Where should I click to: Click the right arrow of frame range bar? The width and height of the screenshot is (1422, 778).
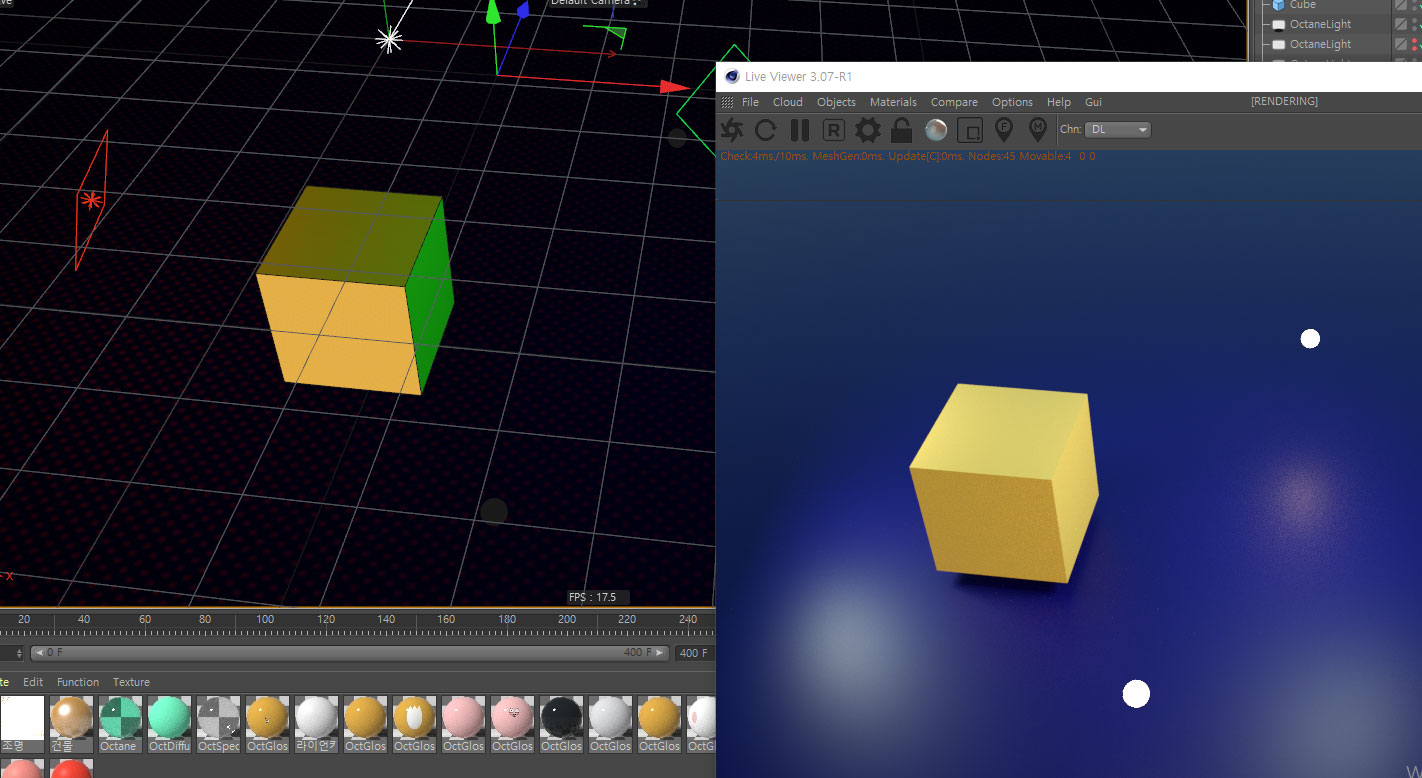[x=661, y=653]
